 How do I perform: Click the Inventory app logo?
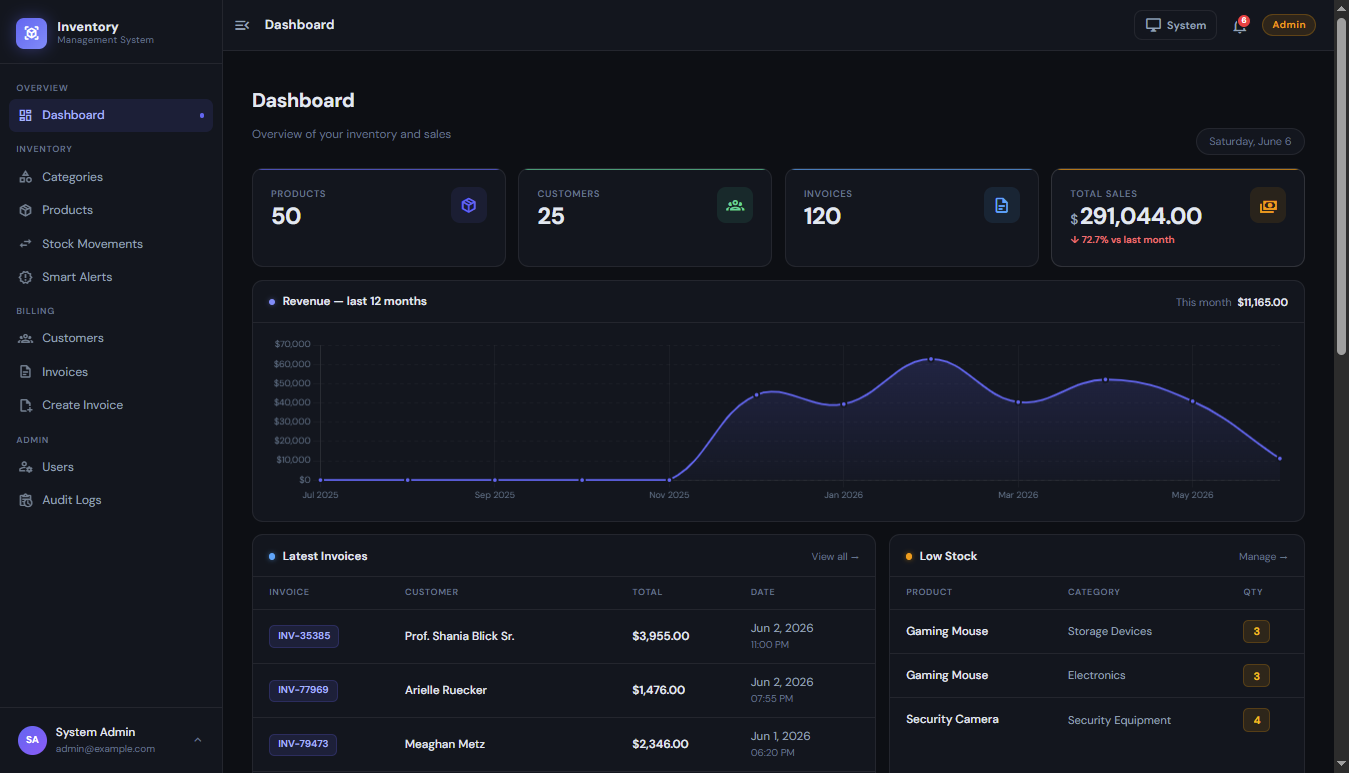click(x=32, y=33)
